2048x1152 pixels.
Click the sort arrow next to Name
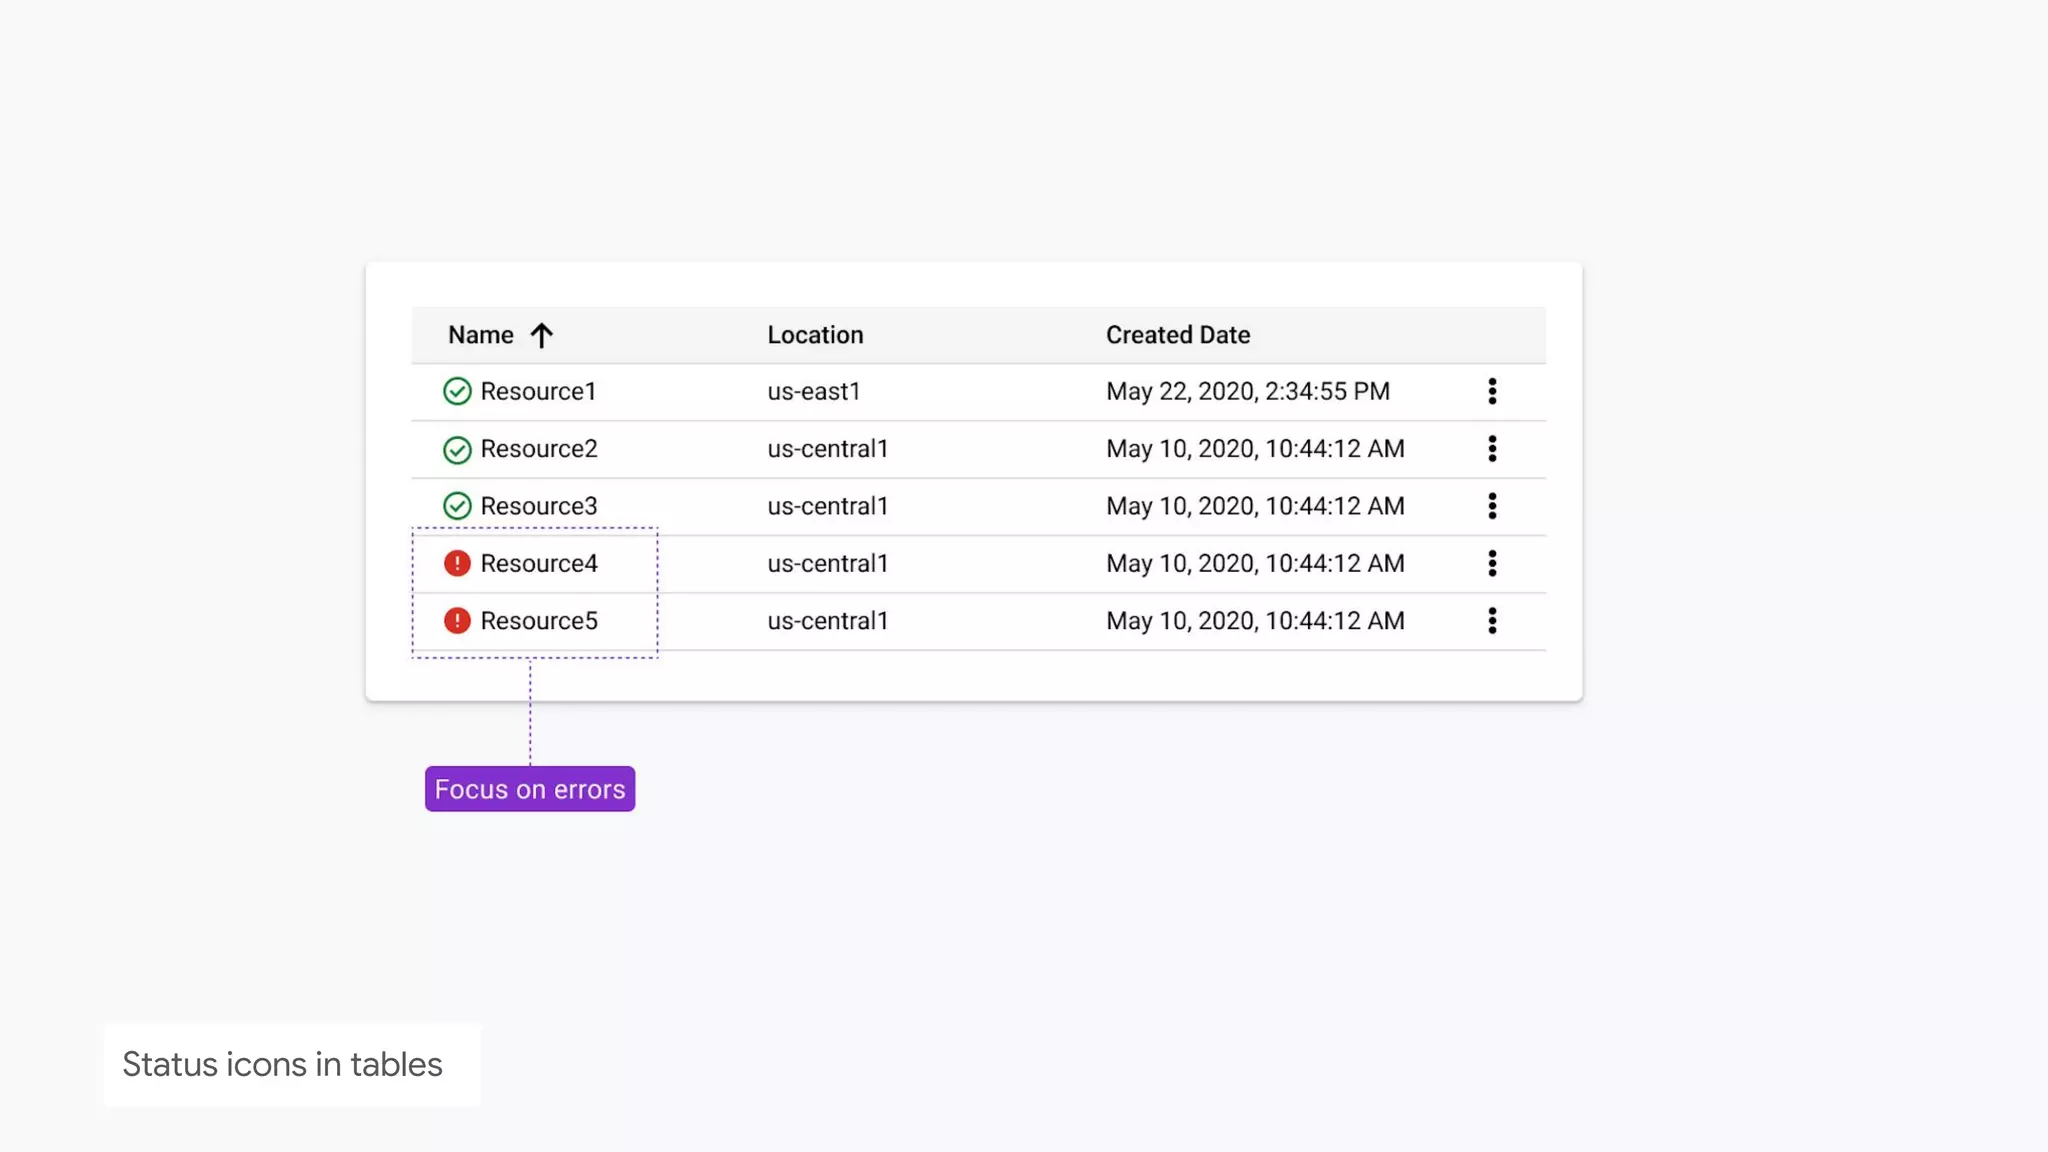click(x=541, y=335)
